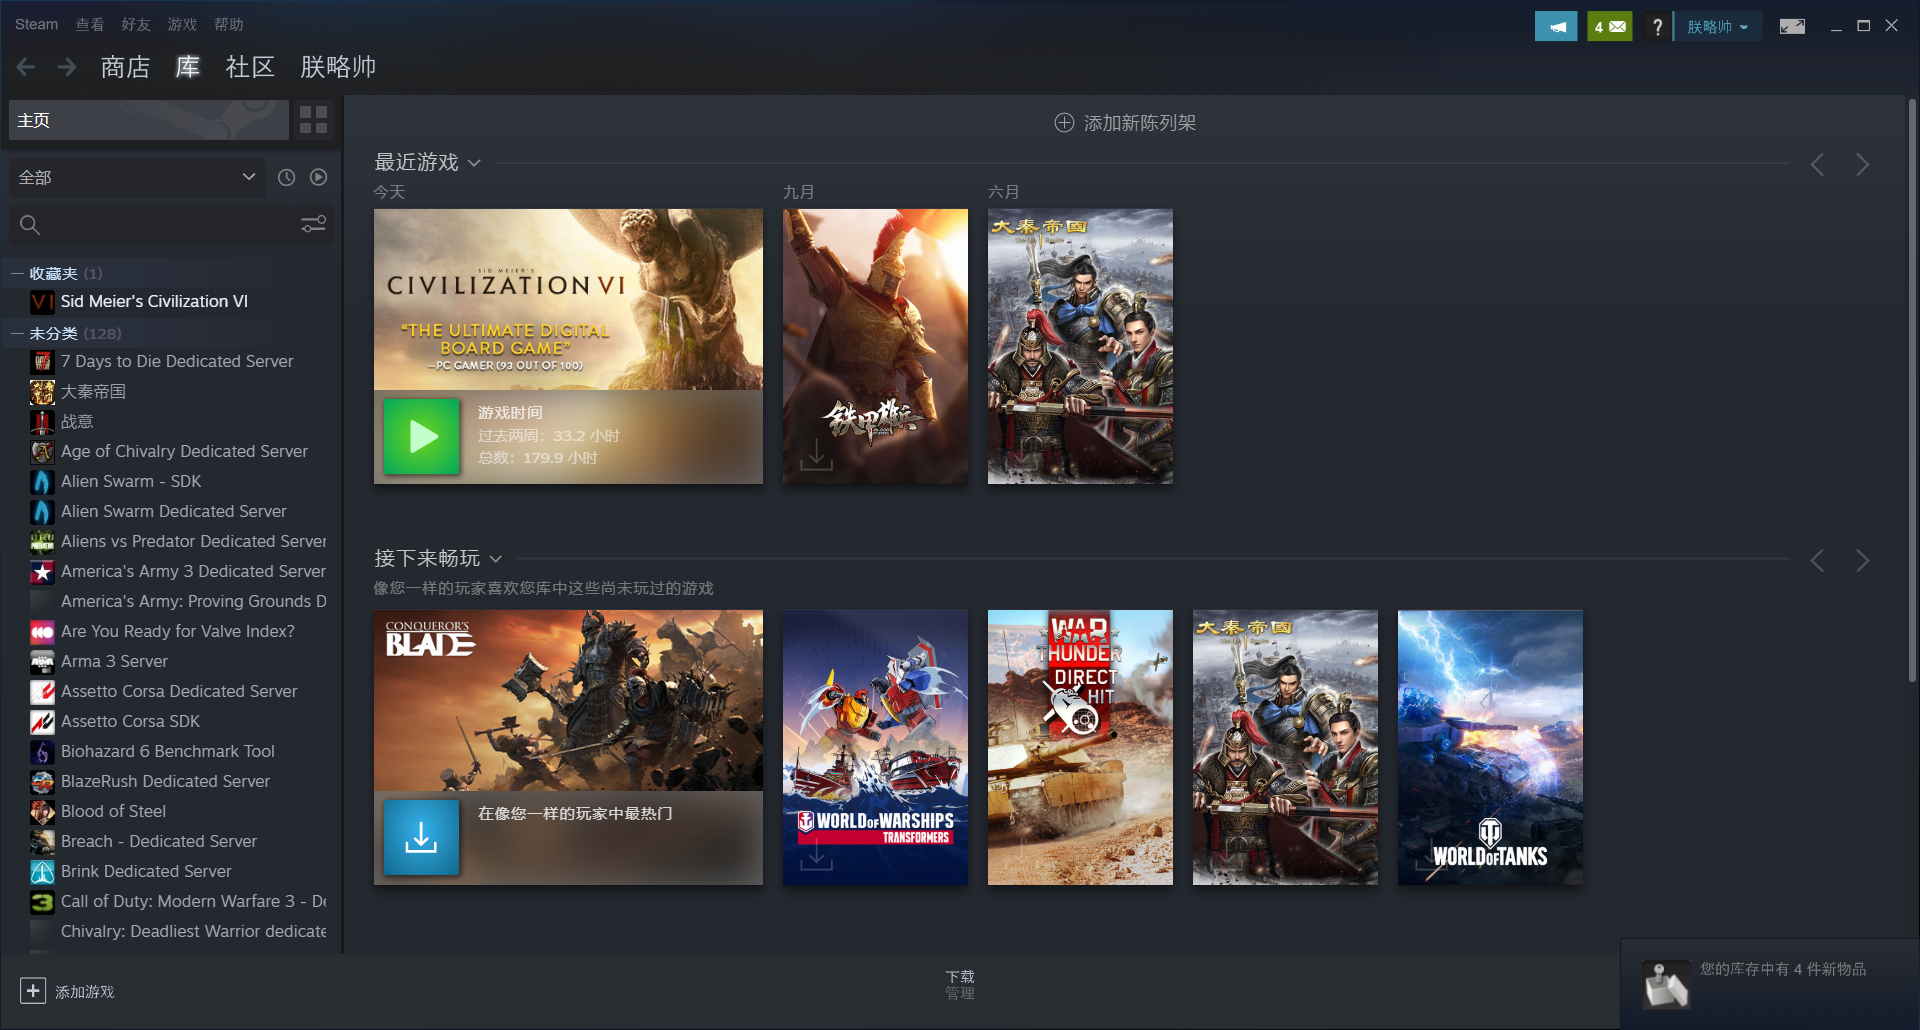The height and width of the screenshot is (1030, 1920).
Task: Open advanced filter sliders icon
Action: pyautogui.click(x=314, y=224)
